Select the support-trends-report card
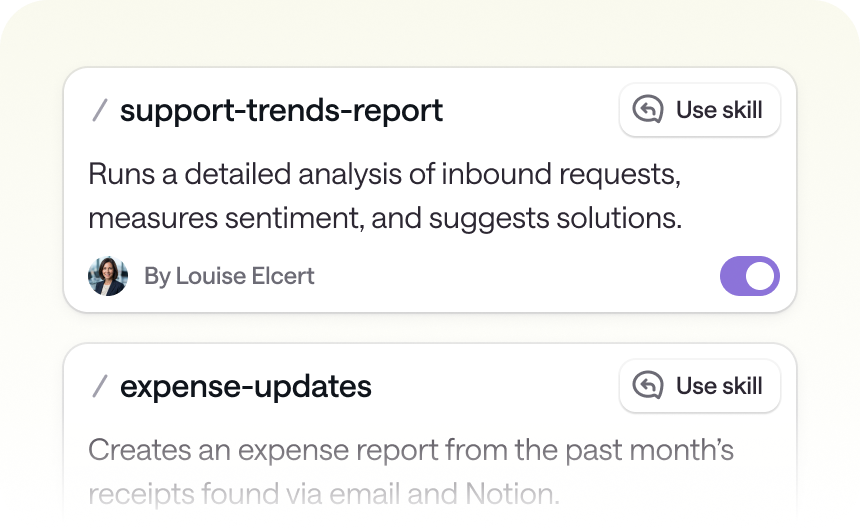The height and width of the screenshot is (530, 860). pos(430,190)
